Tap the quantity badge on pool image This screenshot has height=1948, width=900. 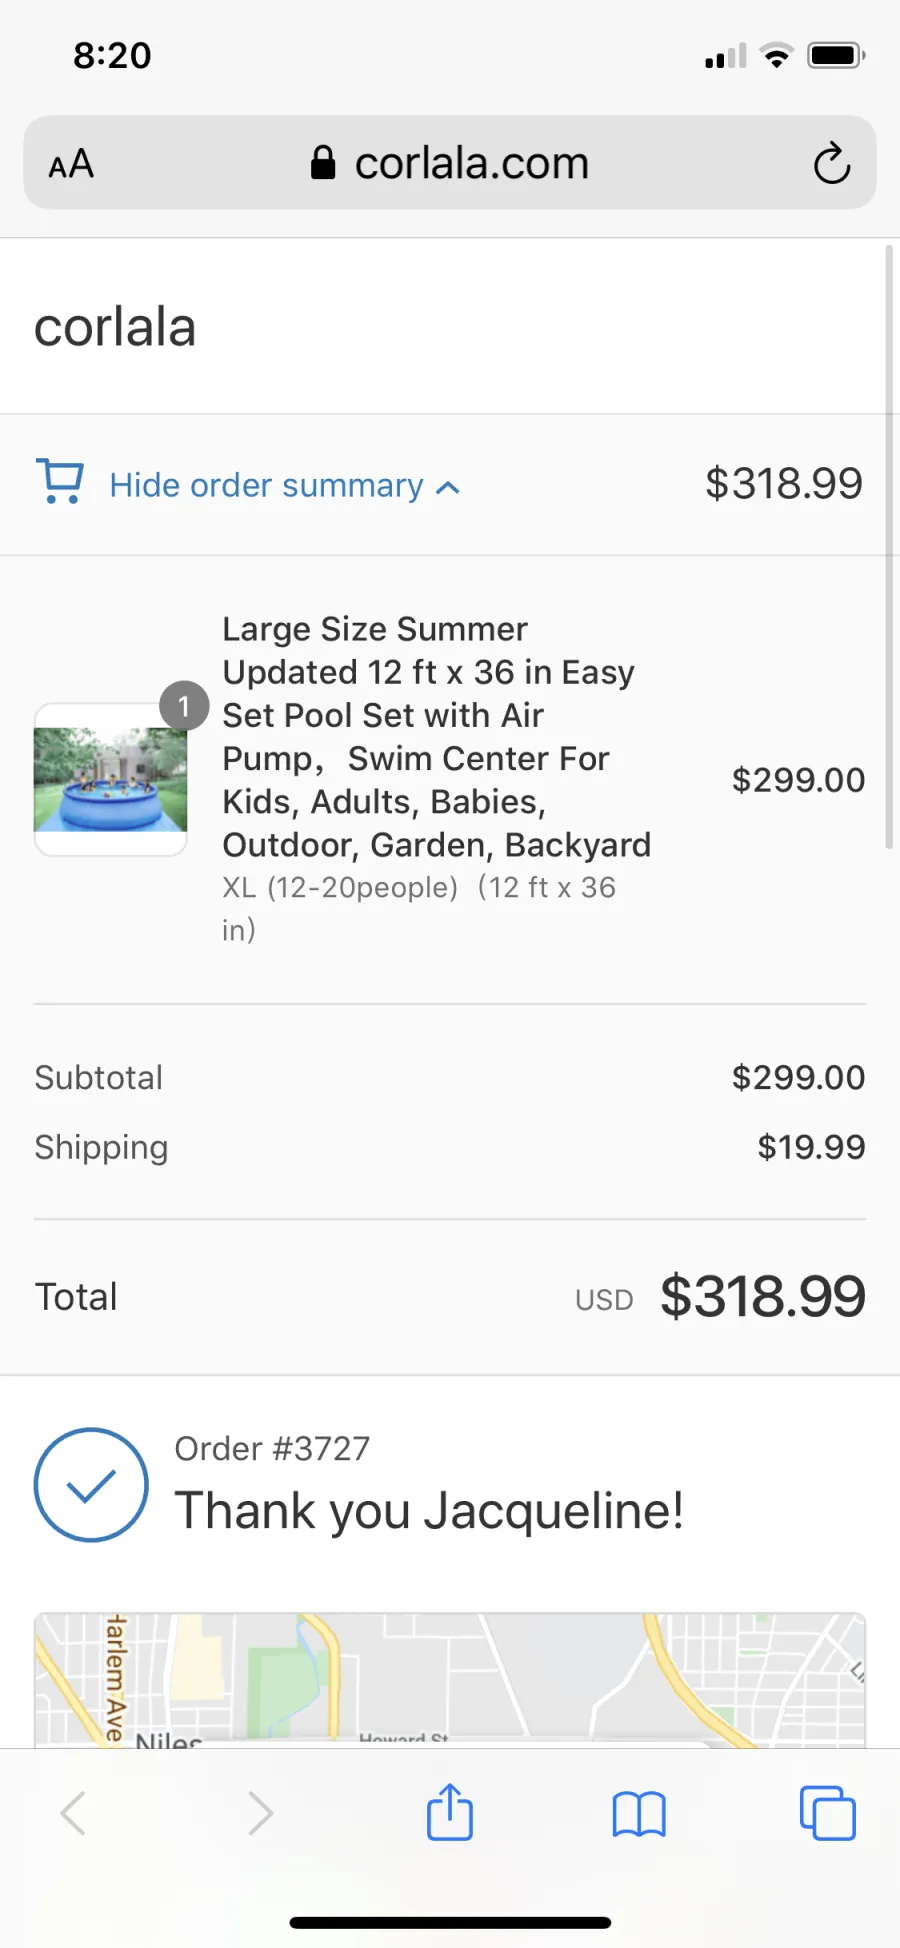[184, 707]
